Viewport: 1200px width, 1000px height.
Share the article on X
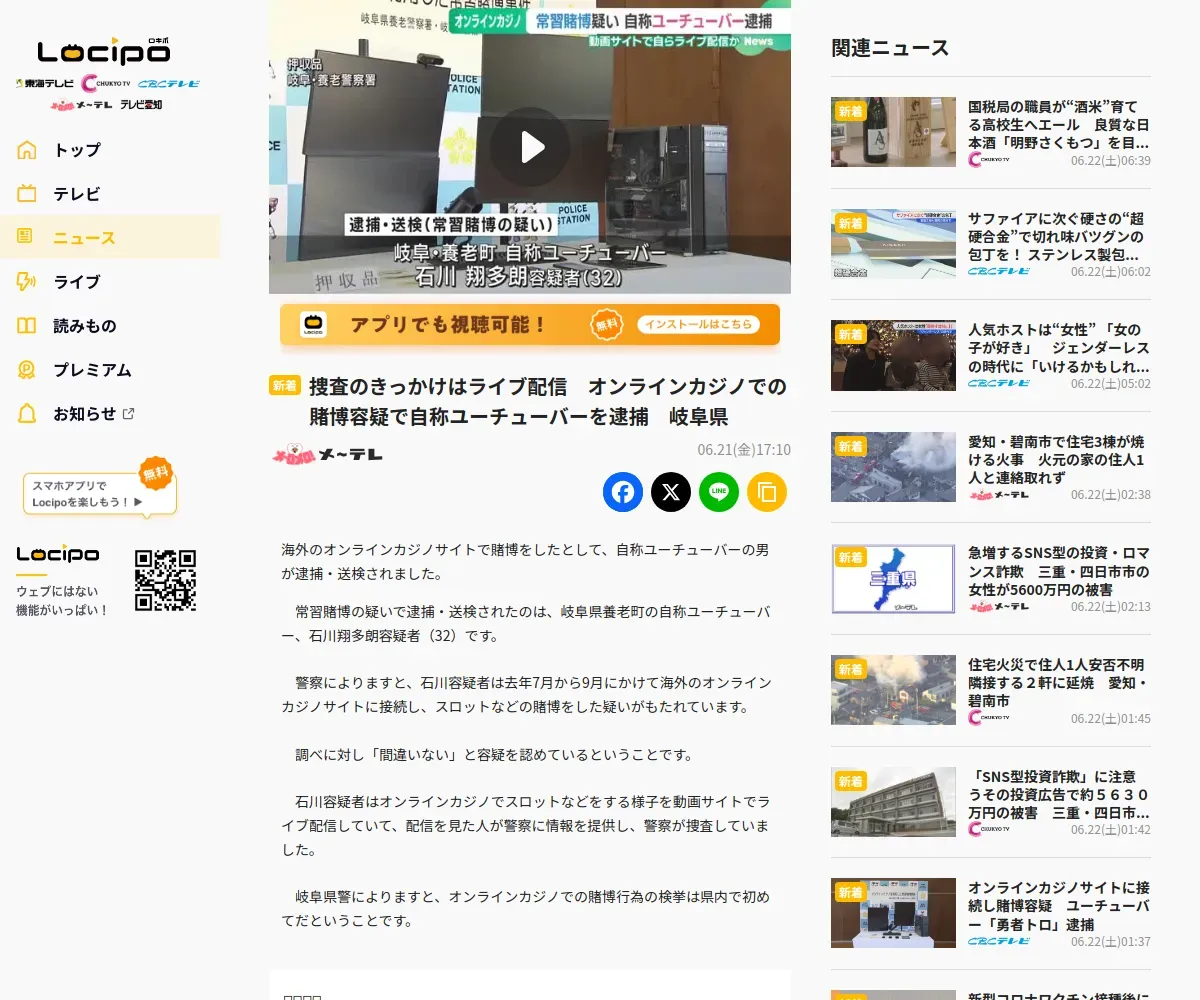tap(671, 492)
